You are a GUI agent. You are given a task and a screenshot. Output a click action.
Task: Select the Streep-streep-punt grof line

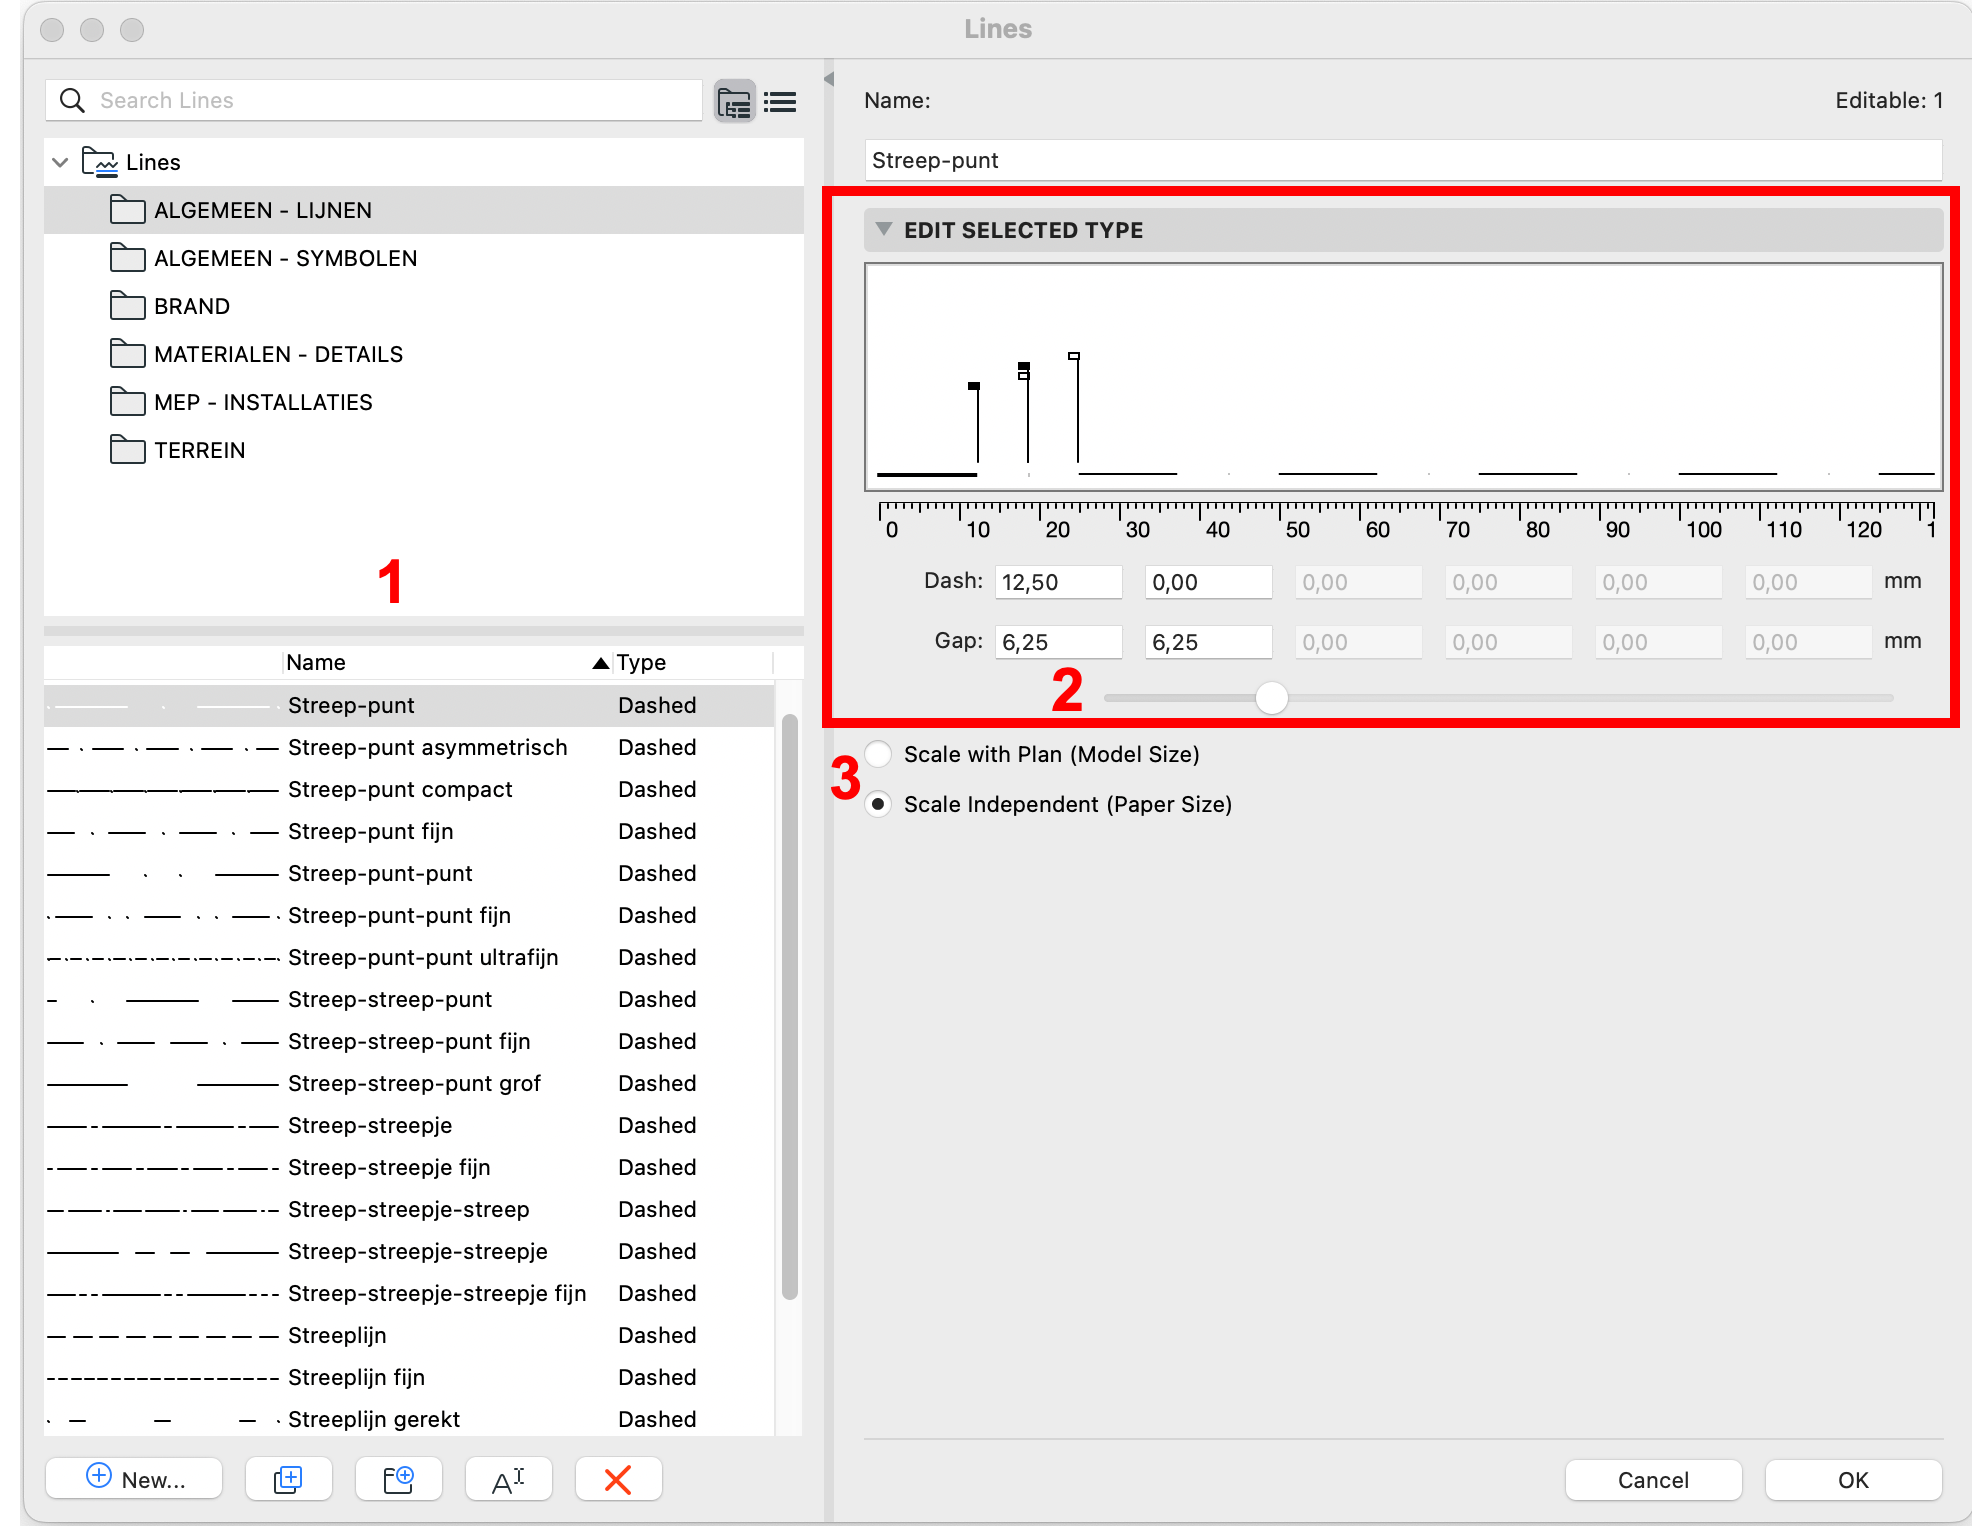[409, 1083]
